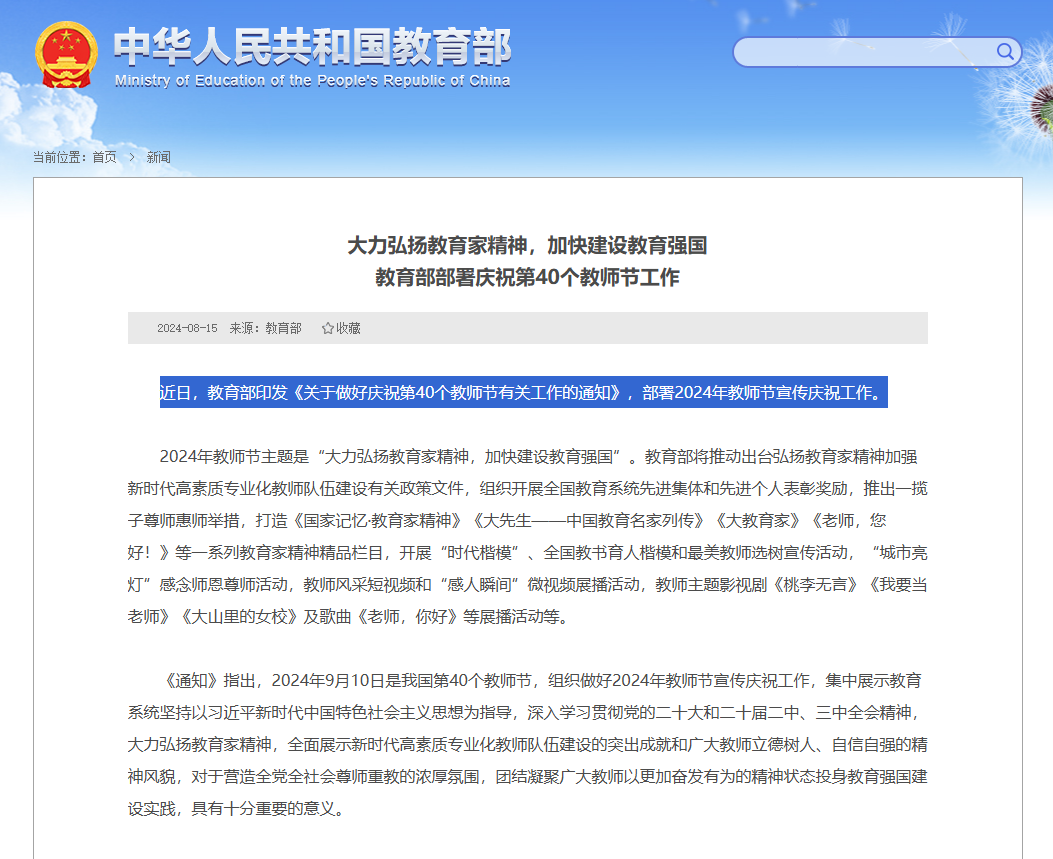Open the 新闻 breadcrumb link
The width and height of the screenshot is (1053, 859).
(x=158, y=157)
